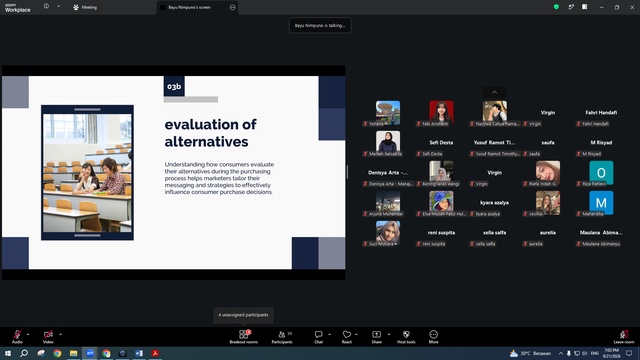Switch to the Meeting tab

85,7
